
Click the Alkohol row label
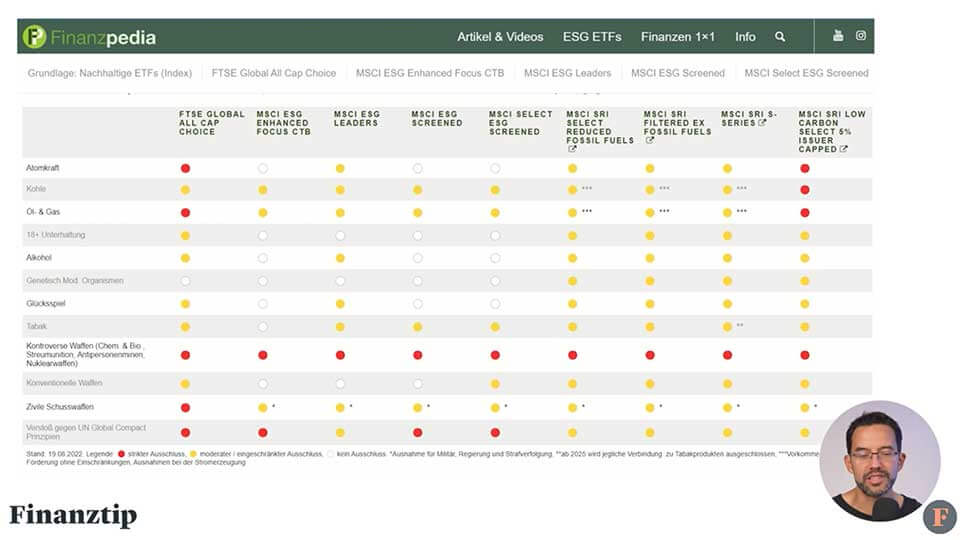tap(39, 258)
